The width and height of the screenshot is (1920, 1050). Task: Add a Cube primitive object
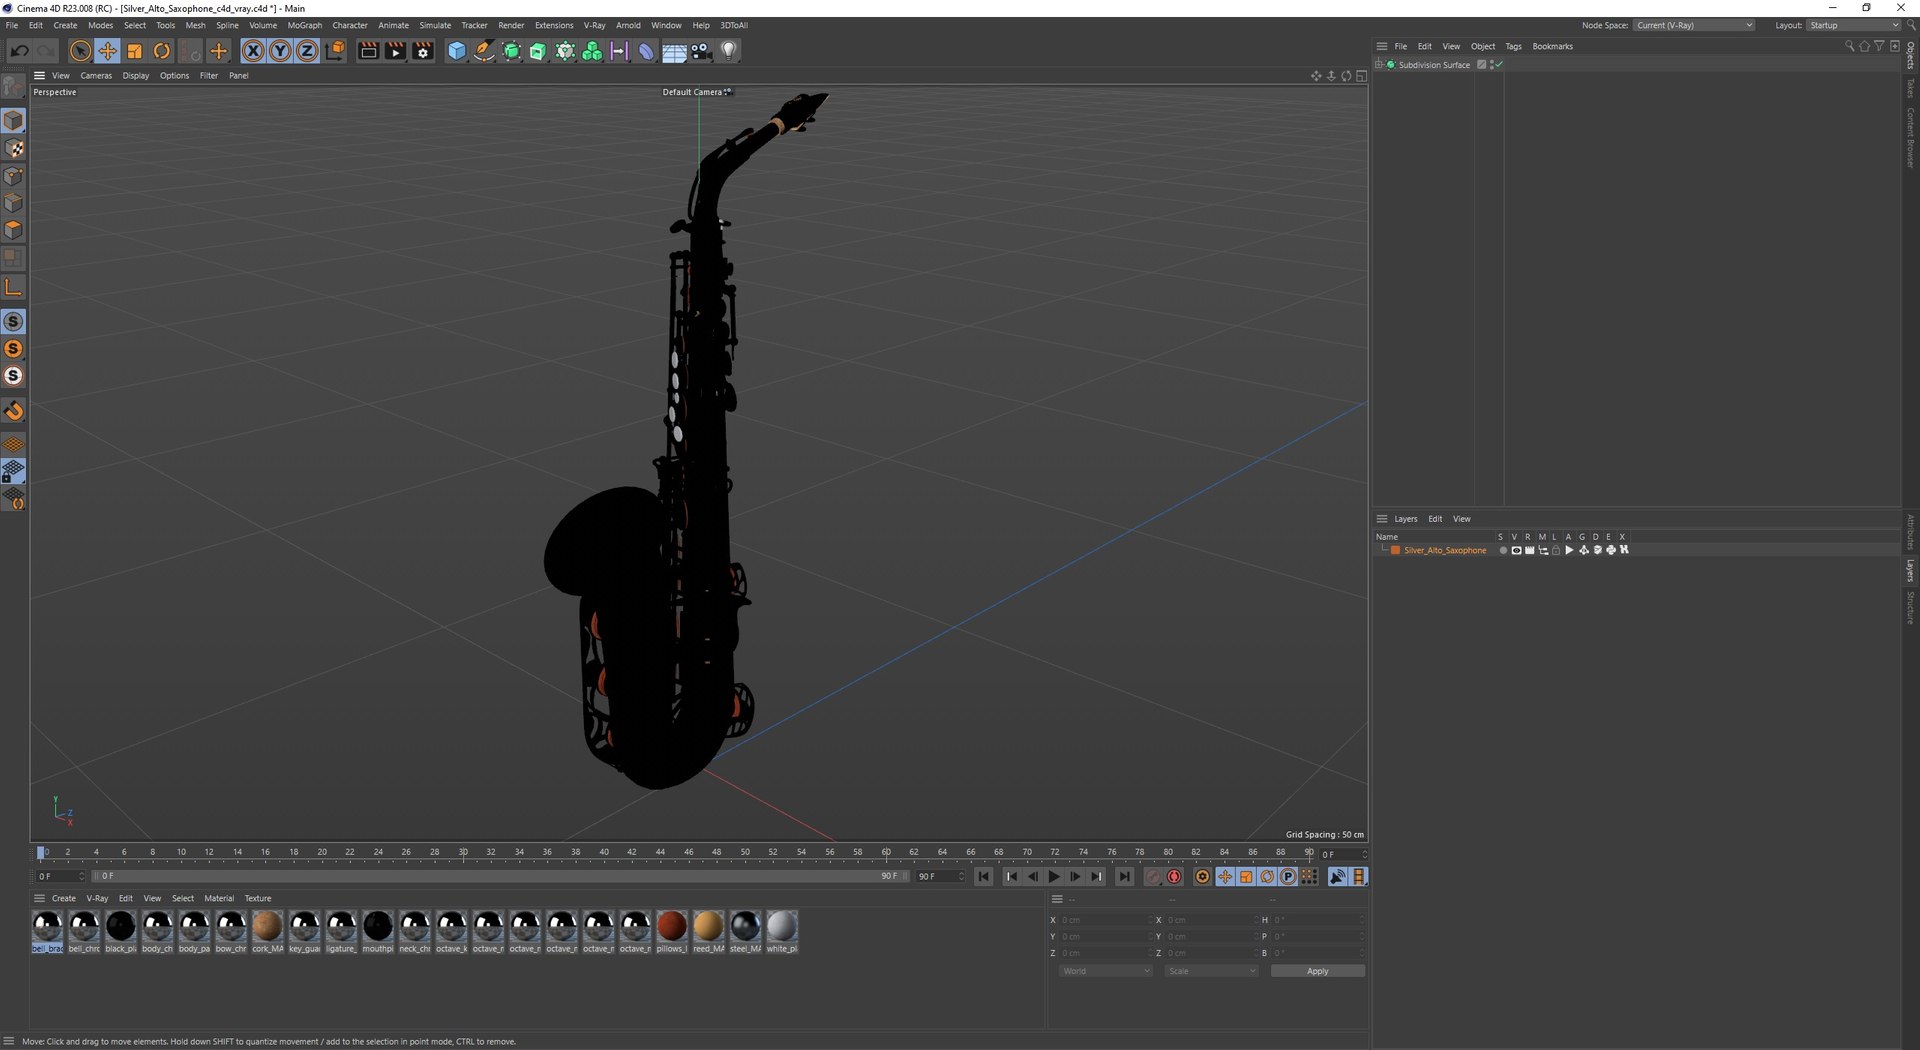click(457, 51)
